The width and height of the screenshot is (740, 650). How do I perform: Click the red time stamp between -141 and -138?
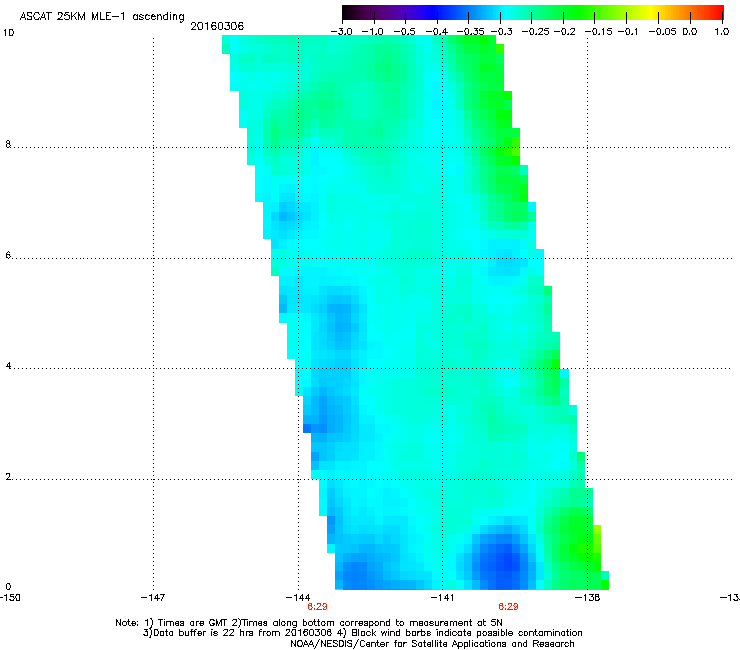tap(508, 607)
